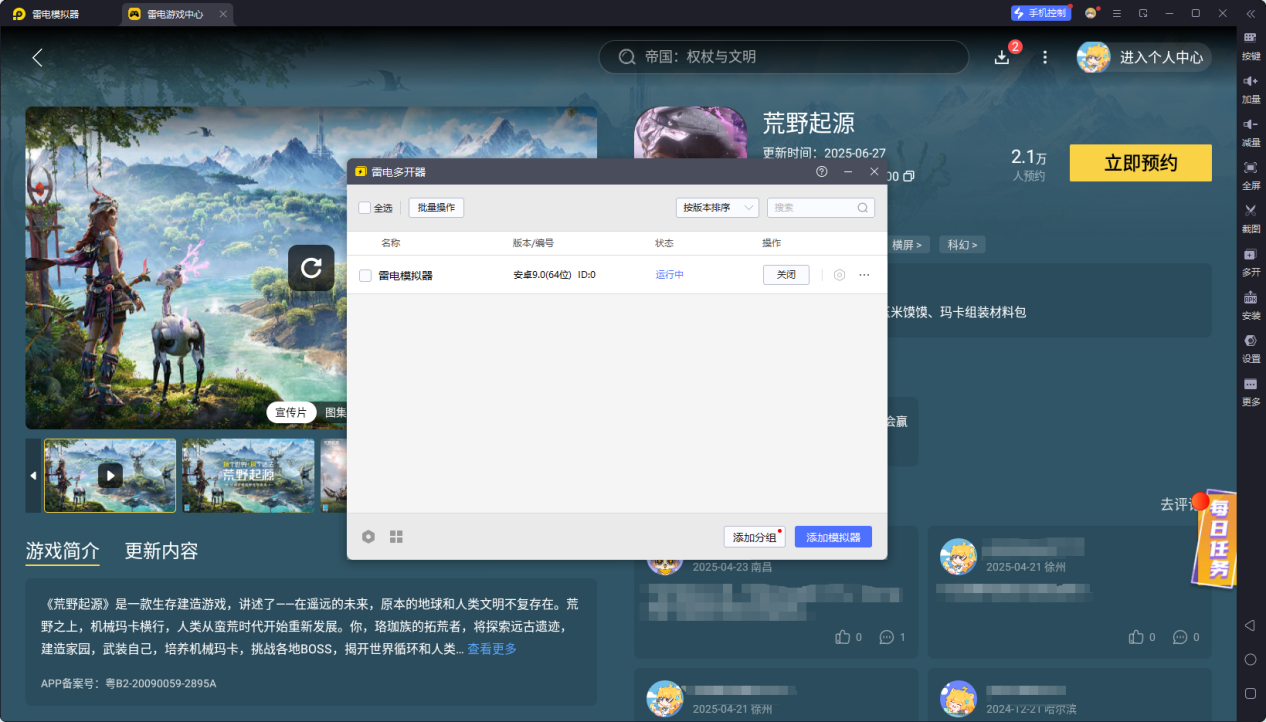The height and width of the screenshot is (722, 1266).
Task: Open the three-dot menu for the 雷电模拟器 row
Action: pyautogui.click(x=864, y=275)
